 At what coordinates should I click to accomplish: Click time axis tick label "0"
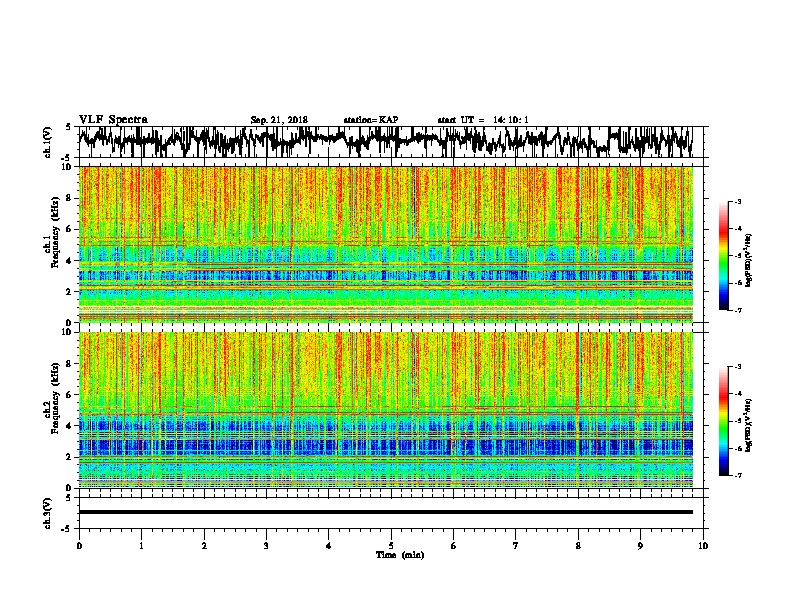(x=79, y=545)
